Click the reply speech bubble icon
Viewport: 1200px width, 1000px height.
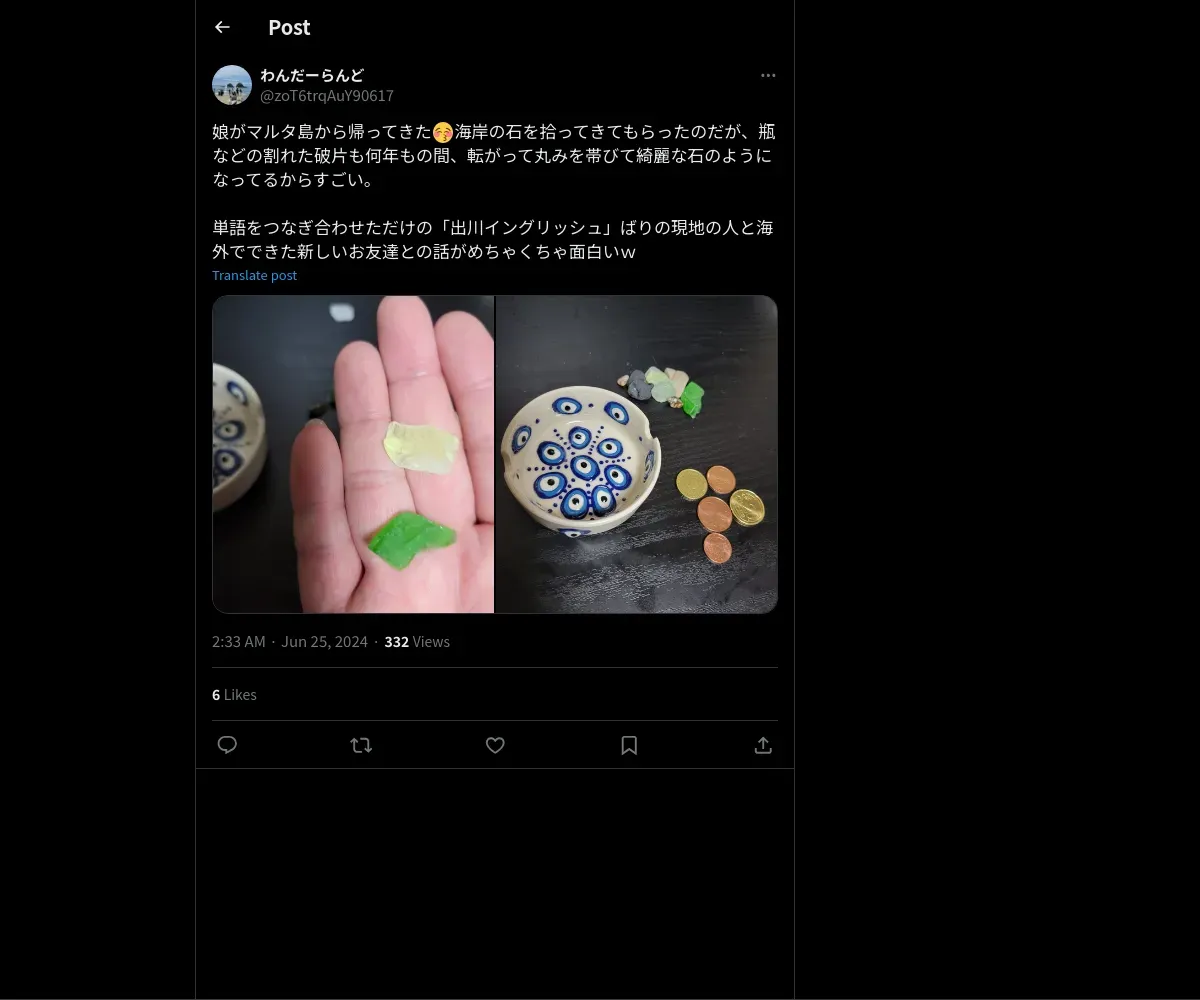tap(227, 745)
